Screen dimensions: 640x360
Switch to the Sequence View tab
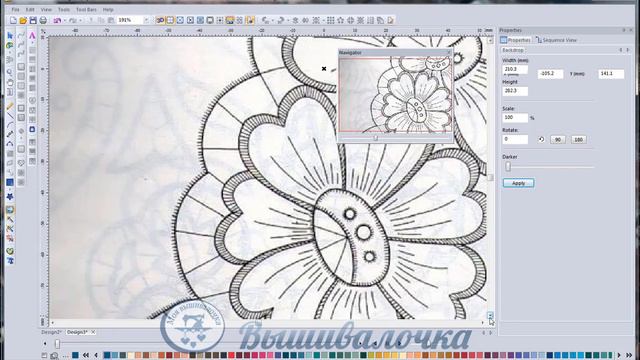click(557, 40)
